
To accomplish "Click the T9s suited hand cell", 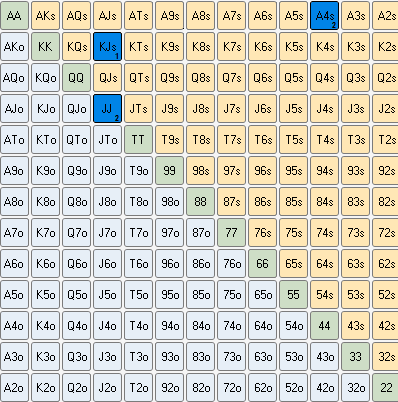I will coord(169,139).
